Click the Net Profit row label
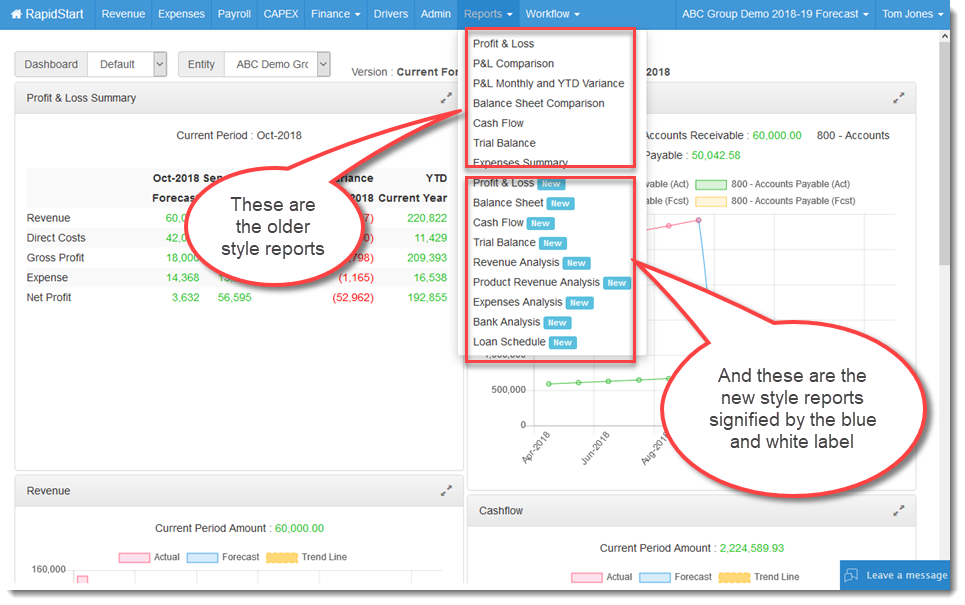Viewport: 965px width, 605px height. click(49, 297)
